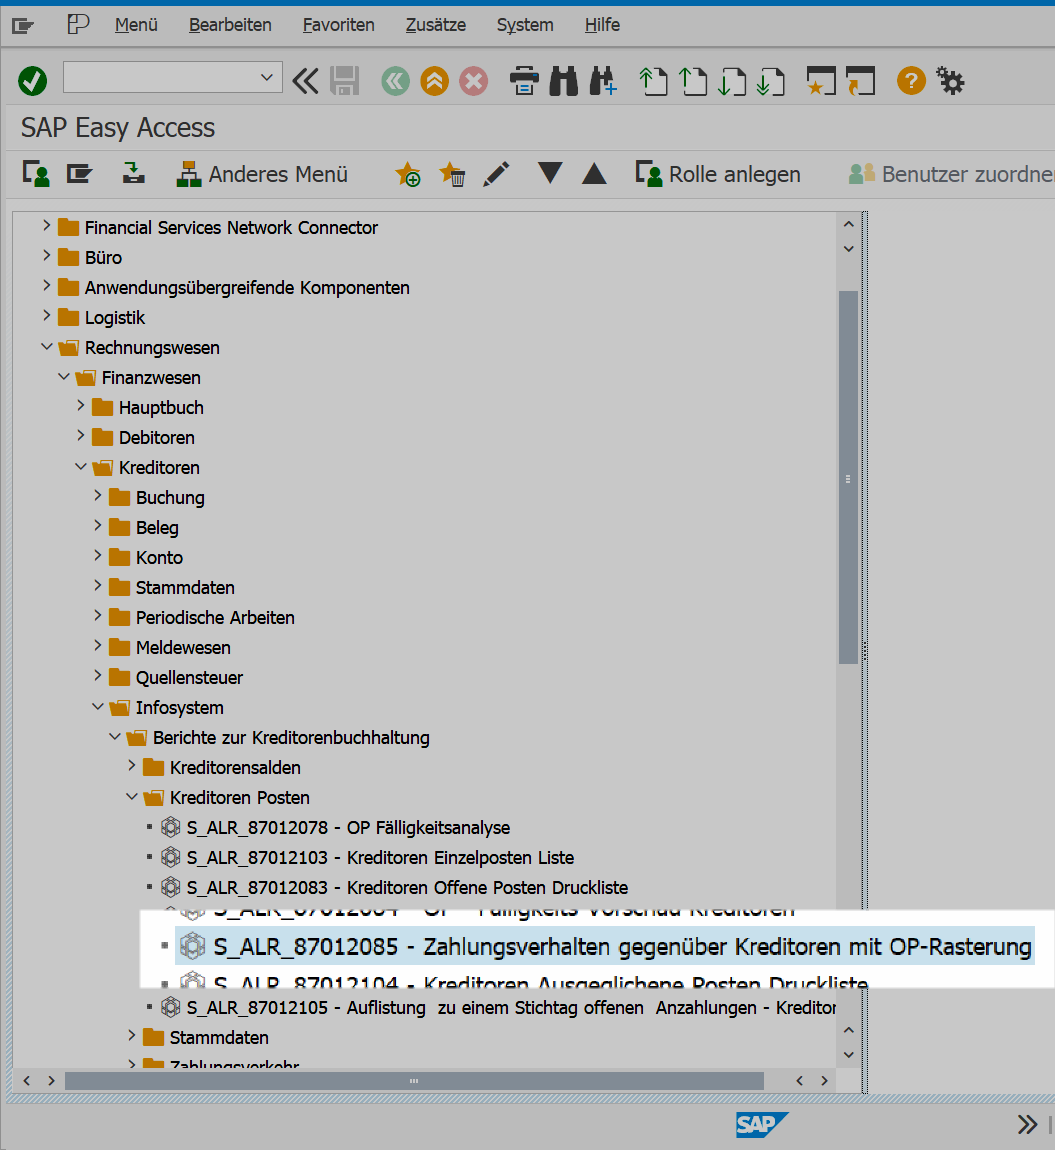Screen dimensions: 1055x1150
Task: Click the orange Exit up-arrow icon
Action: [434, 81]
